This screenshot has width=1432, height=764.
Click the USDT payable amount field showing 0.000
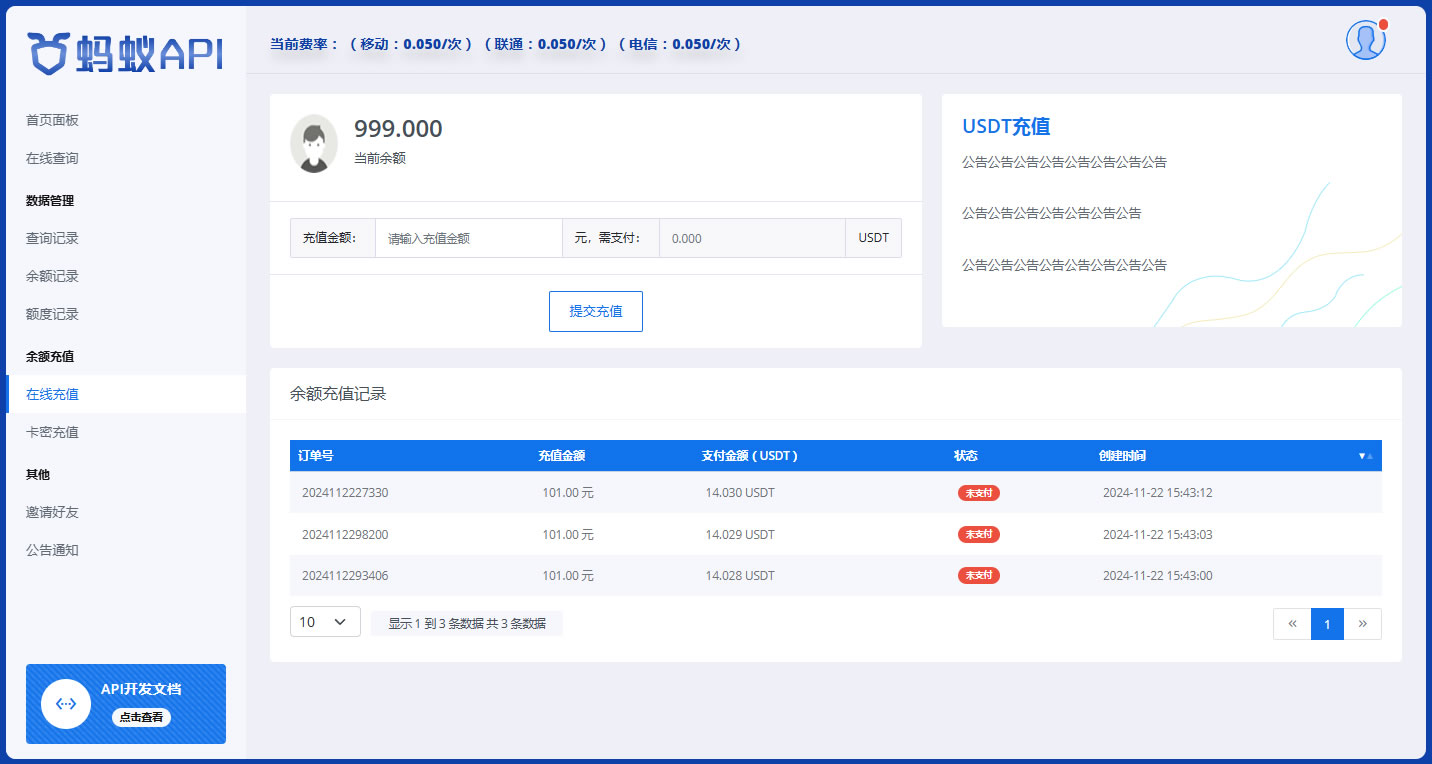coord(752,238)
